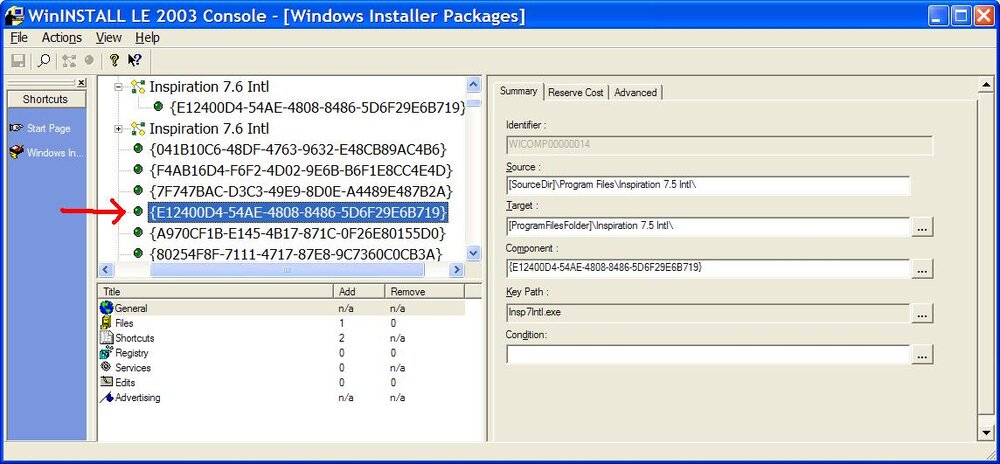The image size is (1000, 464).
Task: Click green dot beside {7F747BAC-D3C3-49E9-8D0E-A4489E487B2A}
Action: click(138, 191)
